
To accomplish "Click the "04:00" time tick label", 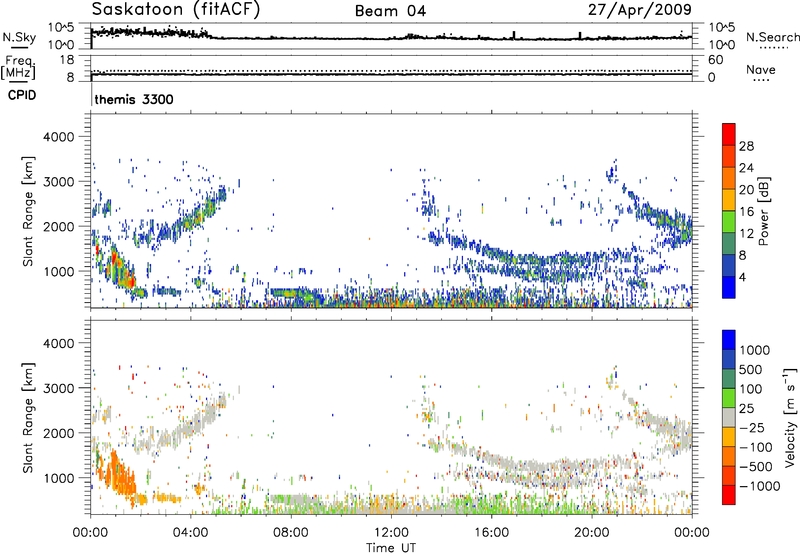I will (190, 533).
